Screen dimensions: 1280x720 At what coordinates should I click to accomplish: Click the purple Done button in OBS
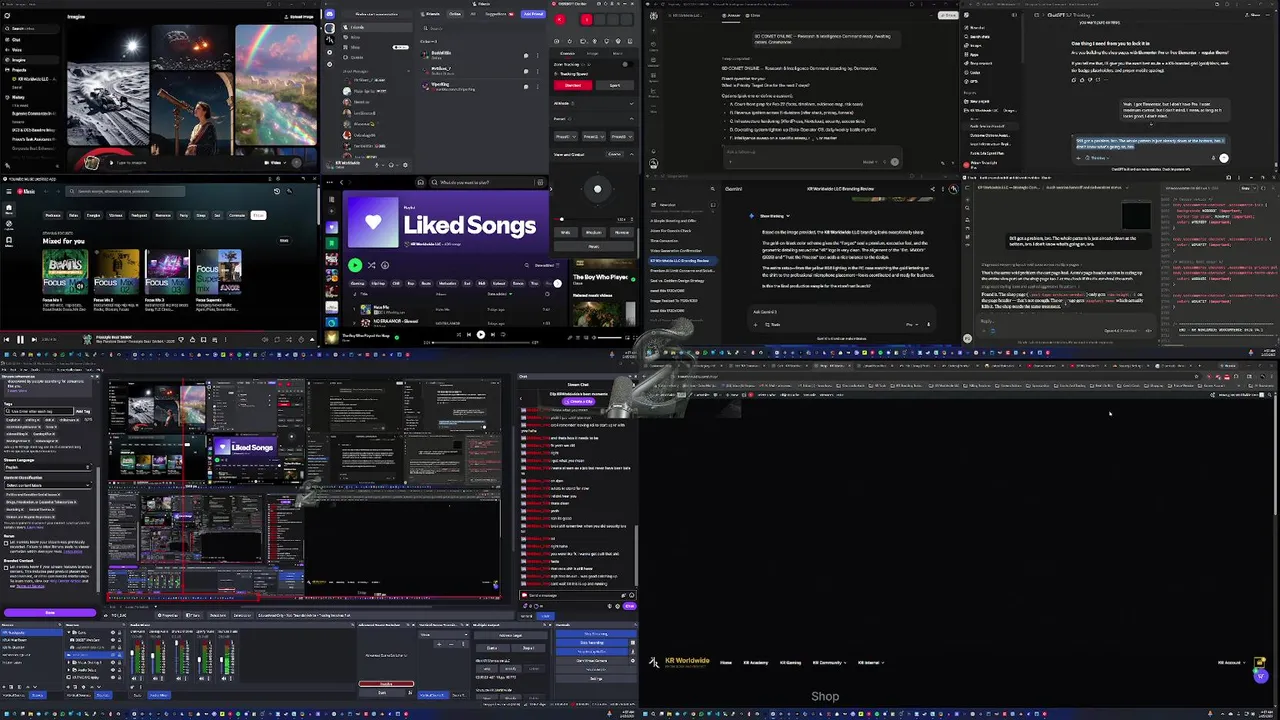pyautogui.click(x=50, y=613)
